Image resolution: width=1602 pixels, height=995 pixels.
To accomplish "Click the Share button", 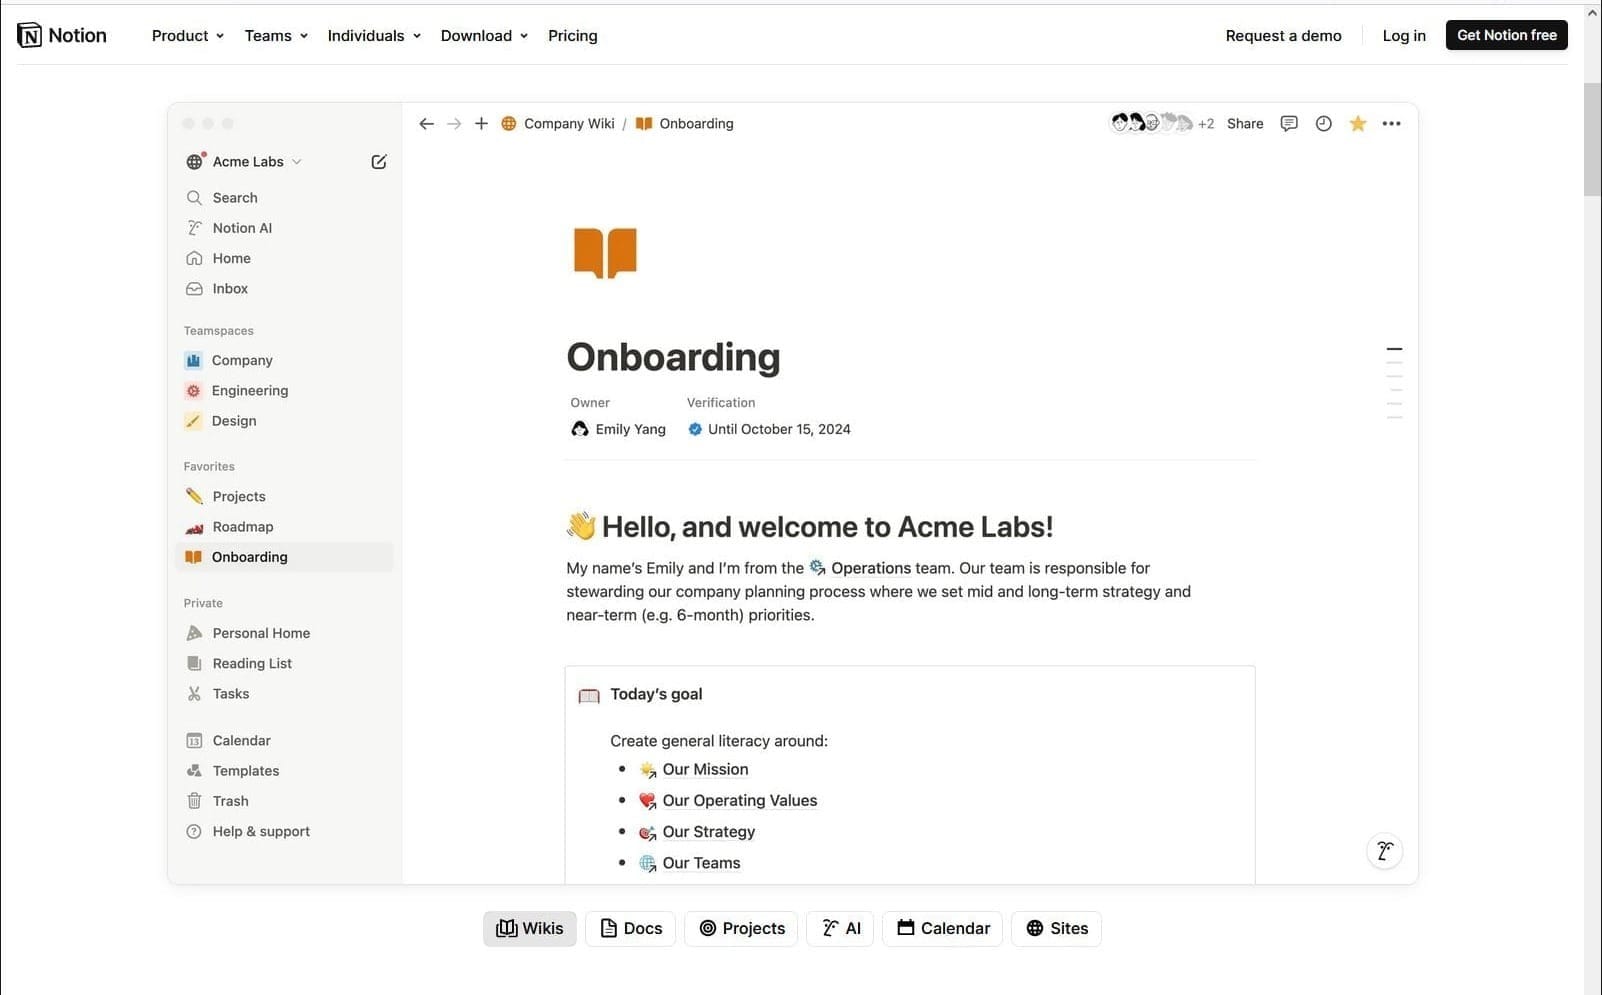I will (1245, 124).
